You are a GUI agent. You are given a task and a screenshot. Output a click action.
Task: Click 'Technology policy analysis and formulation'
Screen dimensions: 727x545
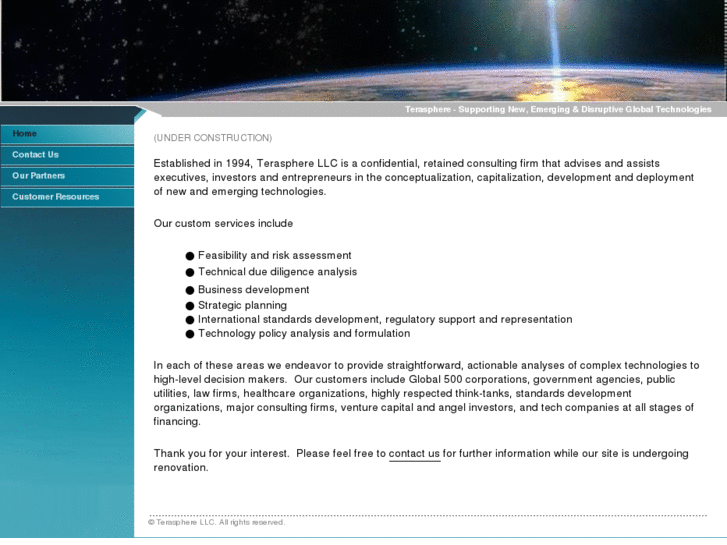pos(304,333)
